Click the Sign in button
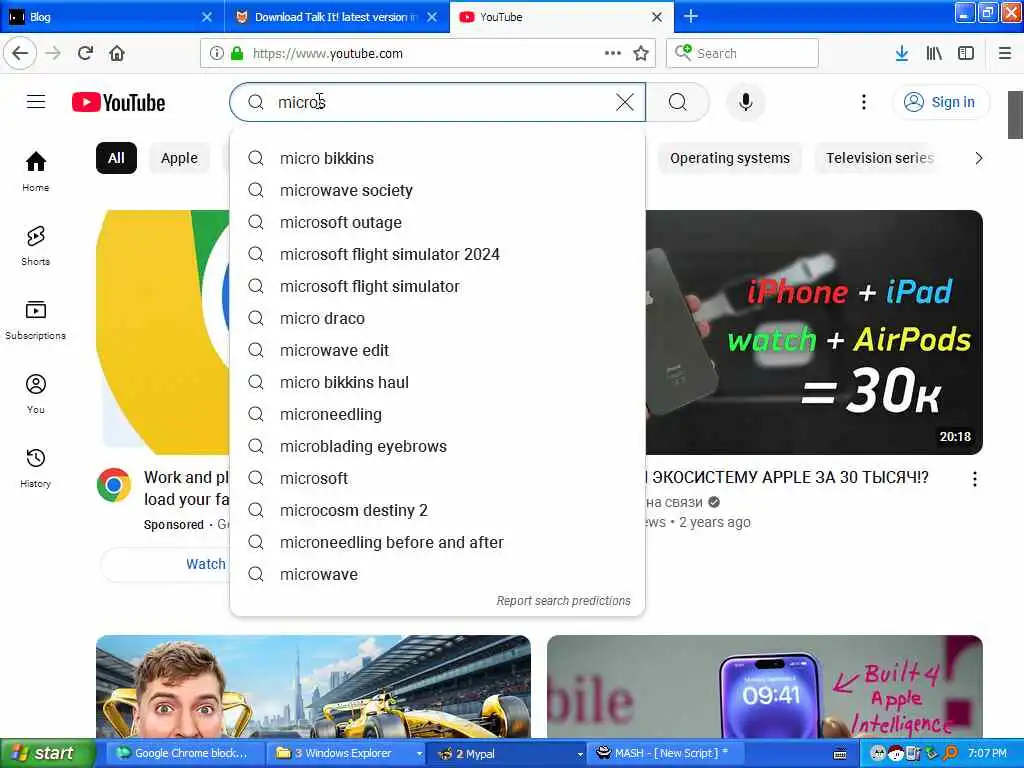The image size is (1024, 768). [940, 102]
